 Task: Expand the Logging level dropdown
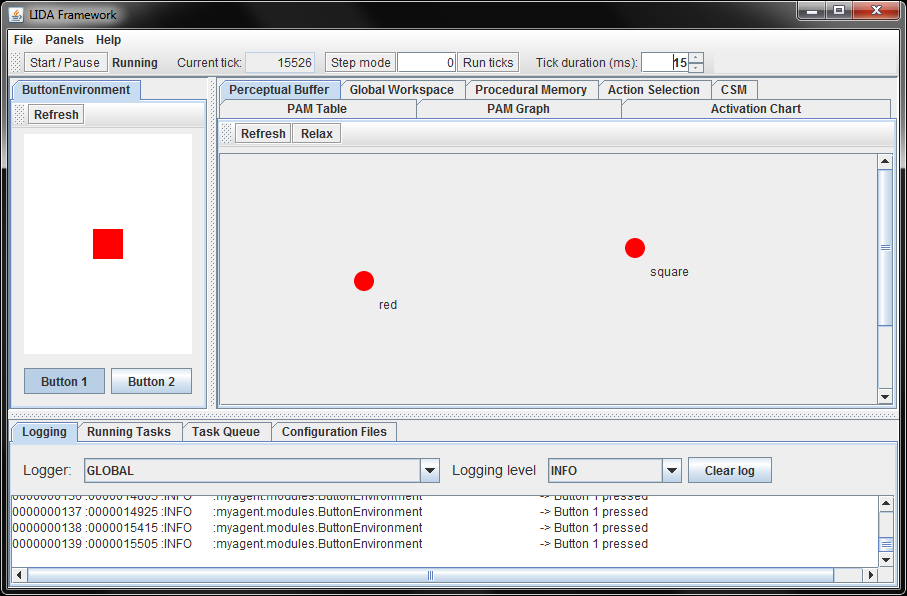(671, 471)
